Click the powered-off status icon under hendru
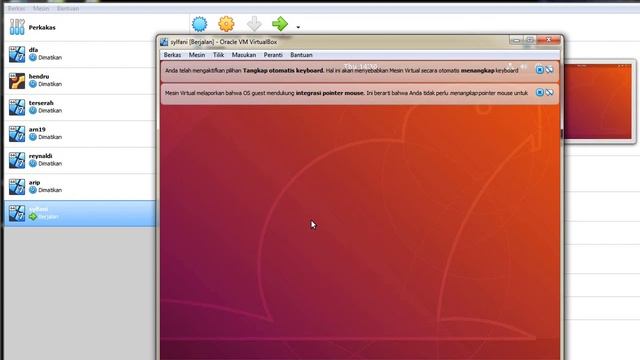The height and width of the screenshot is (360, 640). tap(33, 84)
